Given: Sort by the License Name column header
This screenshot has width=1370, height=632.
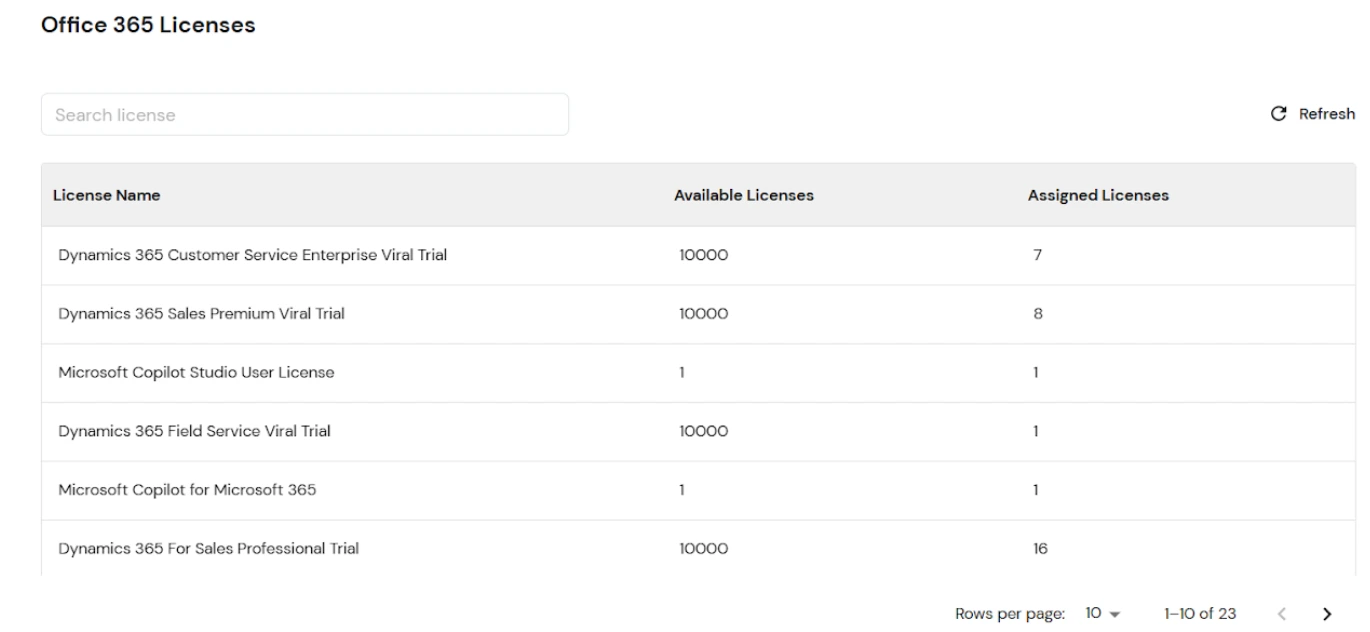Looking at the screenshot, I should [106, 195].
